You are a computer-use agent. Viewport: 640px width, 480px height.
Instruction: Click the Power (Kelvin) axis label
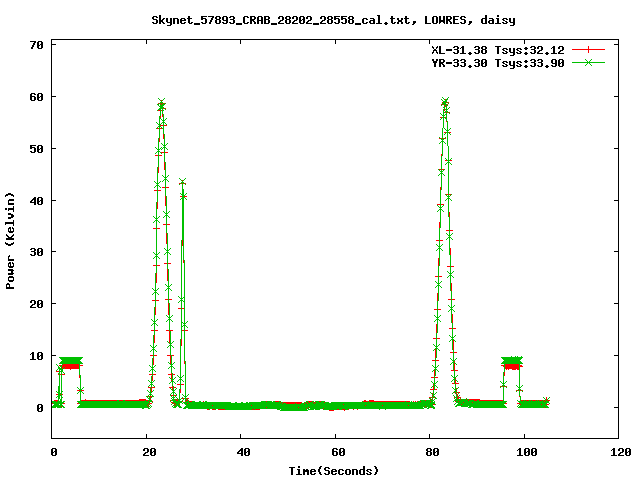pyautogui.click(x=10, y=241)
